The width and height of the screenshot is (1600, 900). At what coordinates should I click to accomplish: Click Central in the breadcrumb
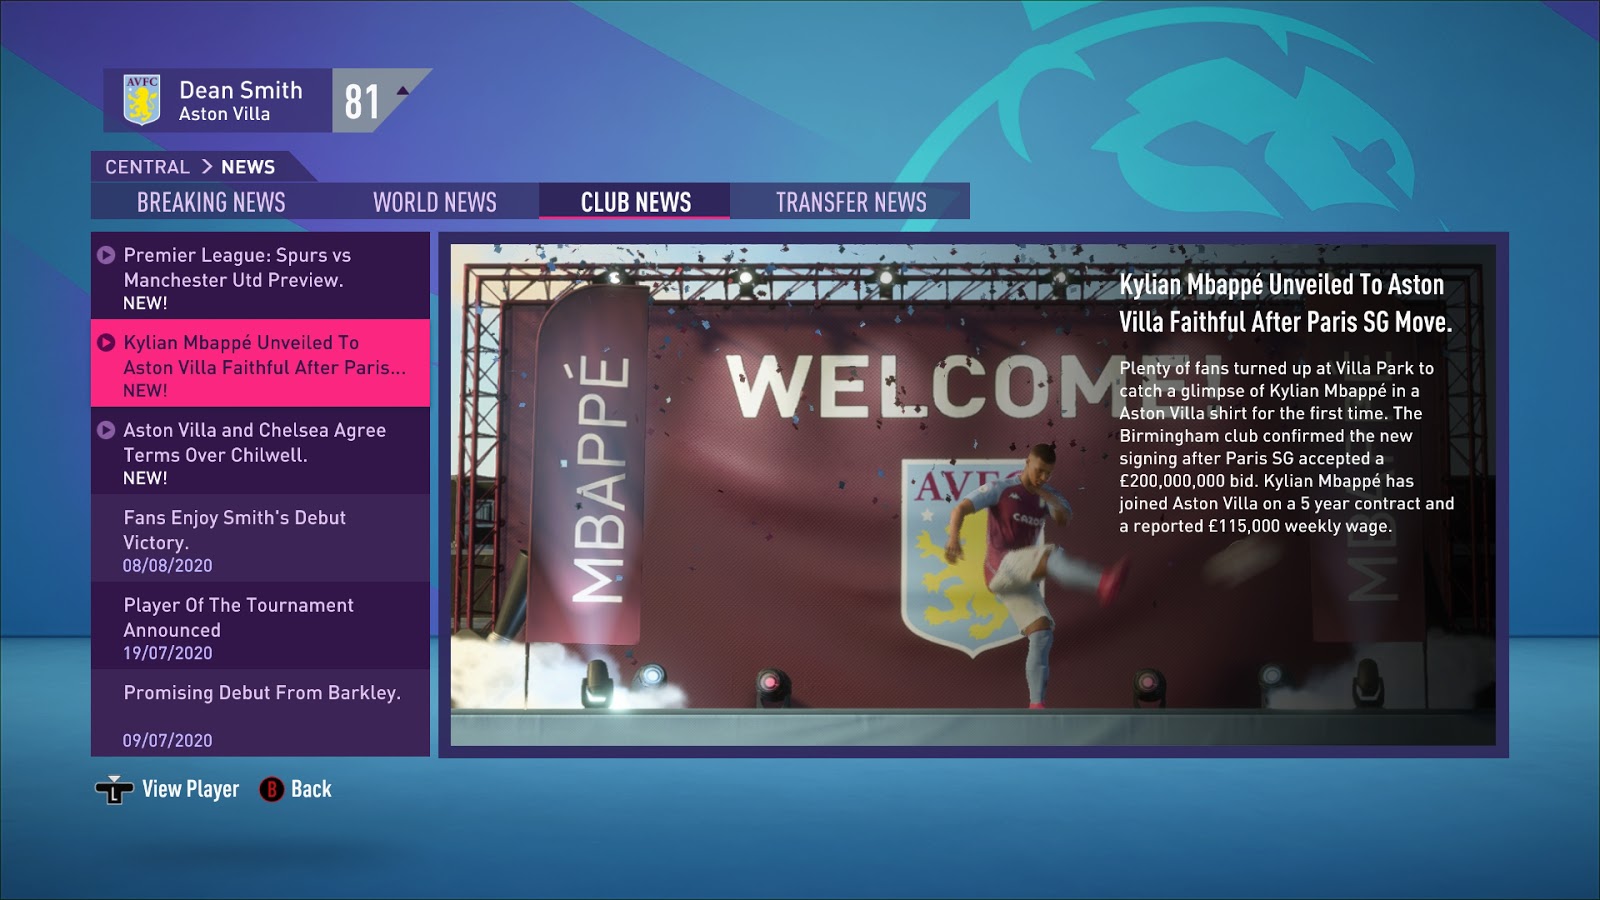pos(147,167)
